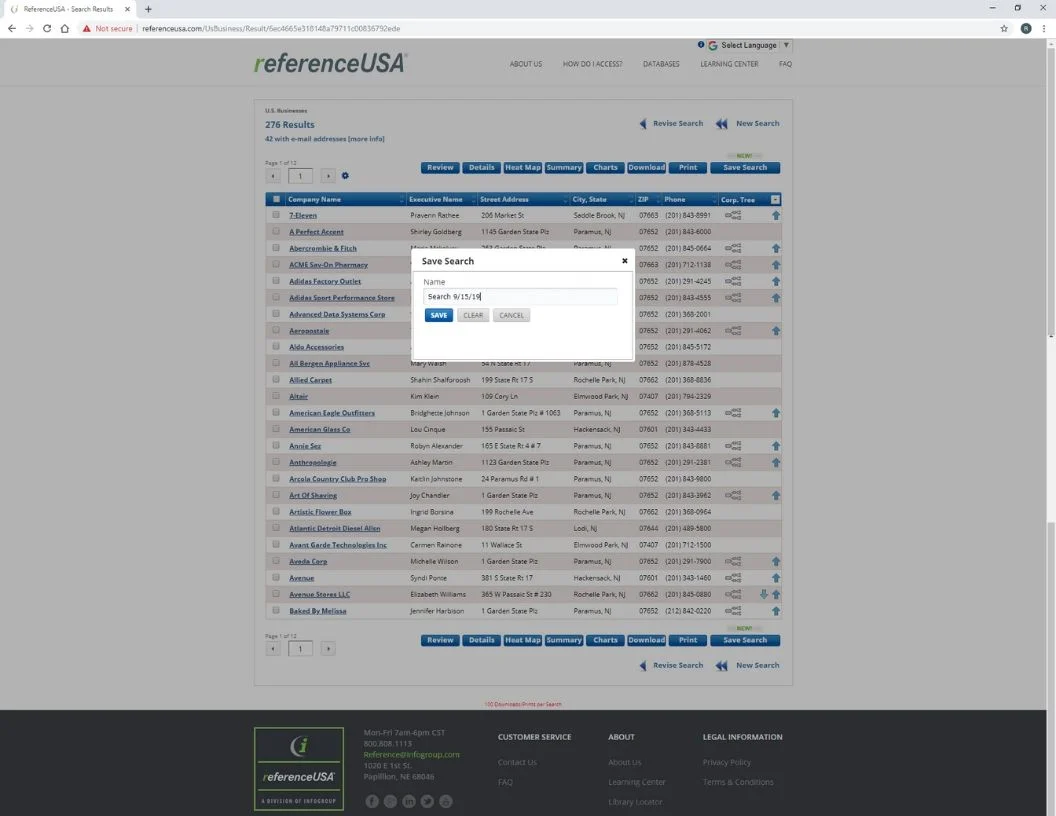Open corporate tree icon for 7-Eleven row
1056x816 pixels.
733,215
